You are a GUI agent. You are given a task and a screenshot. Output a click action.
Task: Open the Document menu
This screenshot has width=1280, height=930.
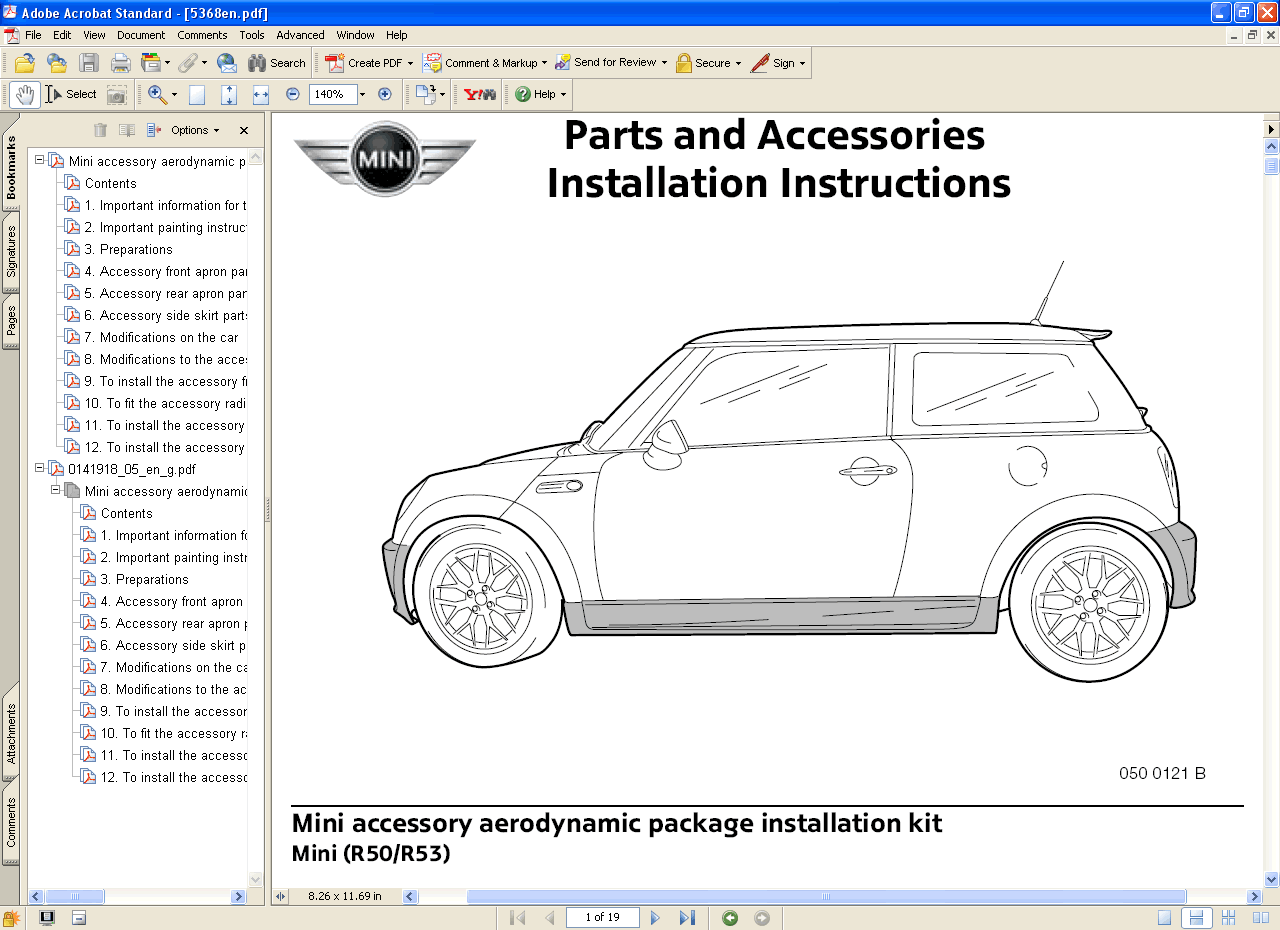[x=141, y=35]
